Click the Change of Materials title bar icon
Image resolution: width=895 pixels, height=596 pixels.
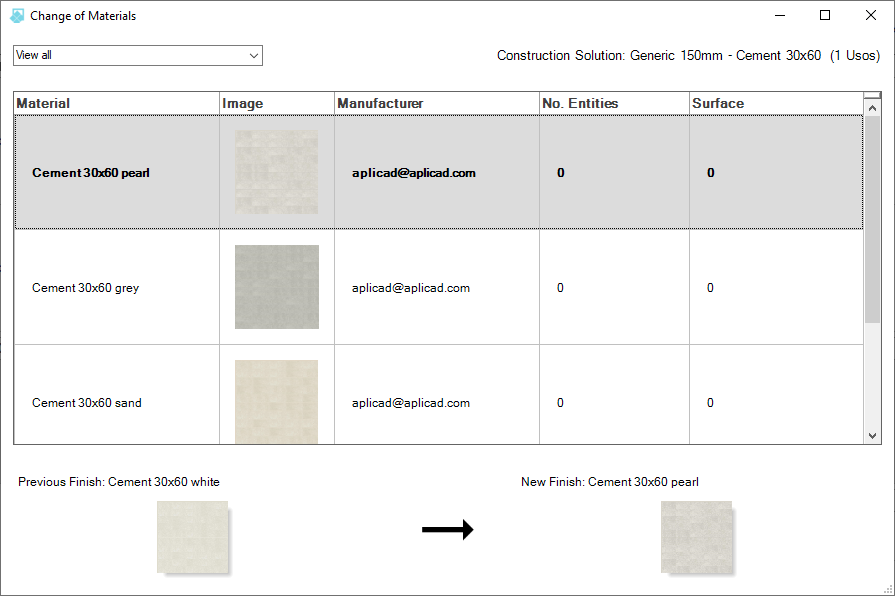click(14, 15)
